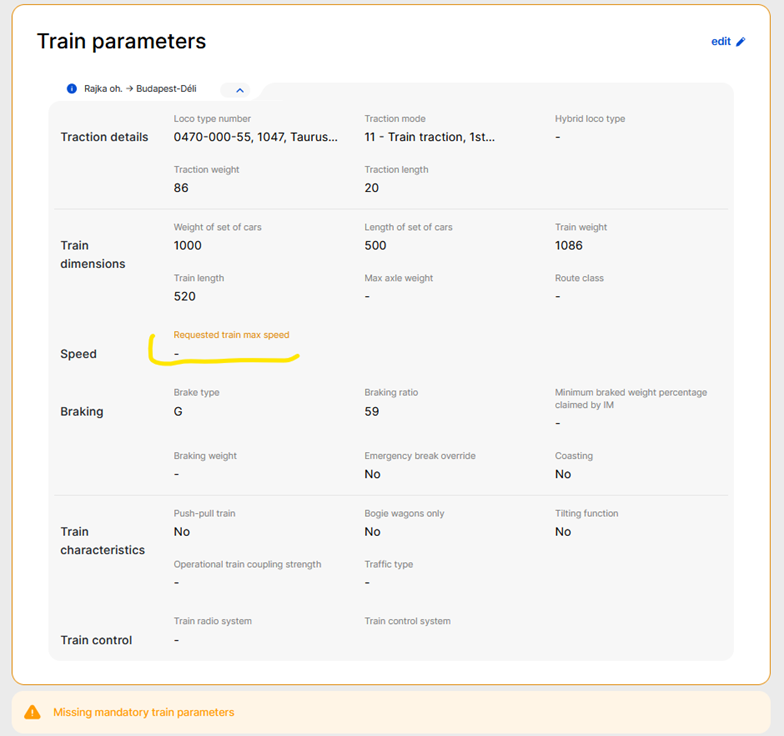Click the Requested train max speed label
The width and height of the screenshot is (784, 736).
pyautogui.click(x=232, y=334)
